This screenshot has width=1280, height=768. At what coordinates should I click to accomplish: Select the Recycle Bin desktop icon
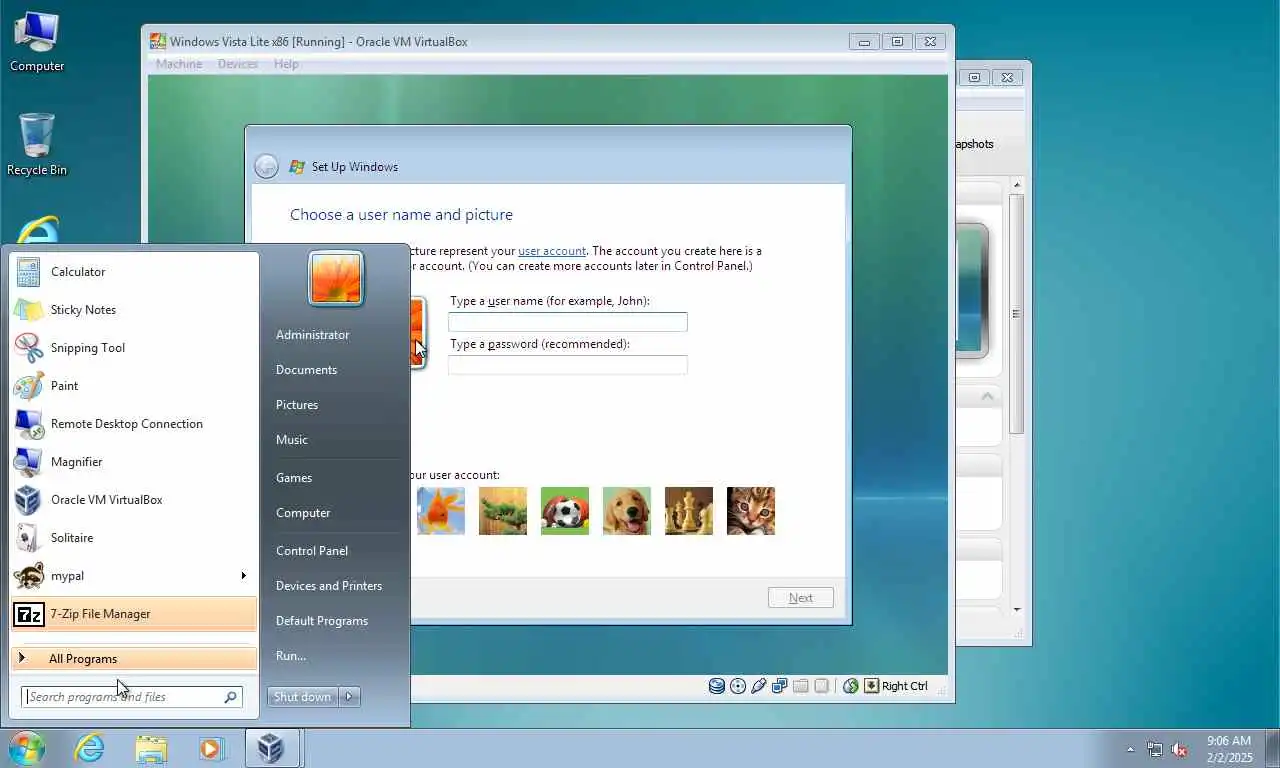click(37, 145)
